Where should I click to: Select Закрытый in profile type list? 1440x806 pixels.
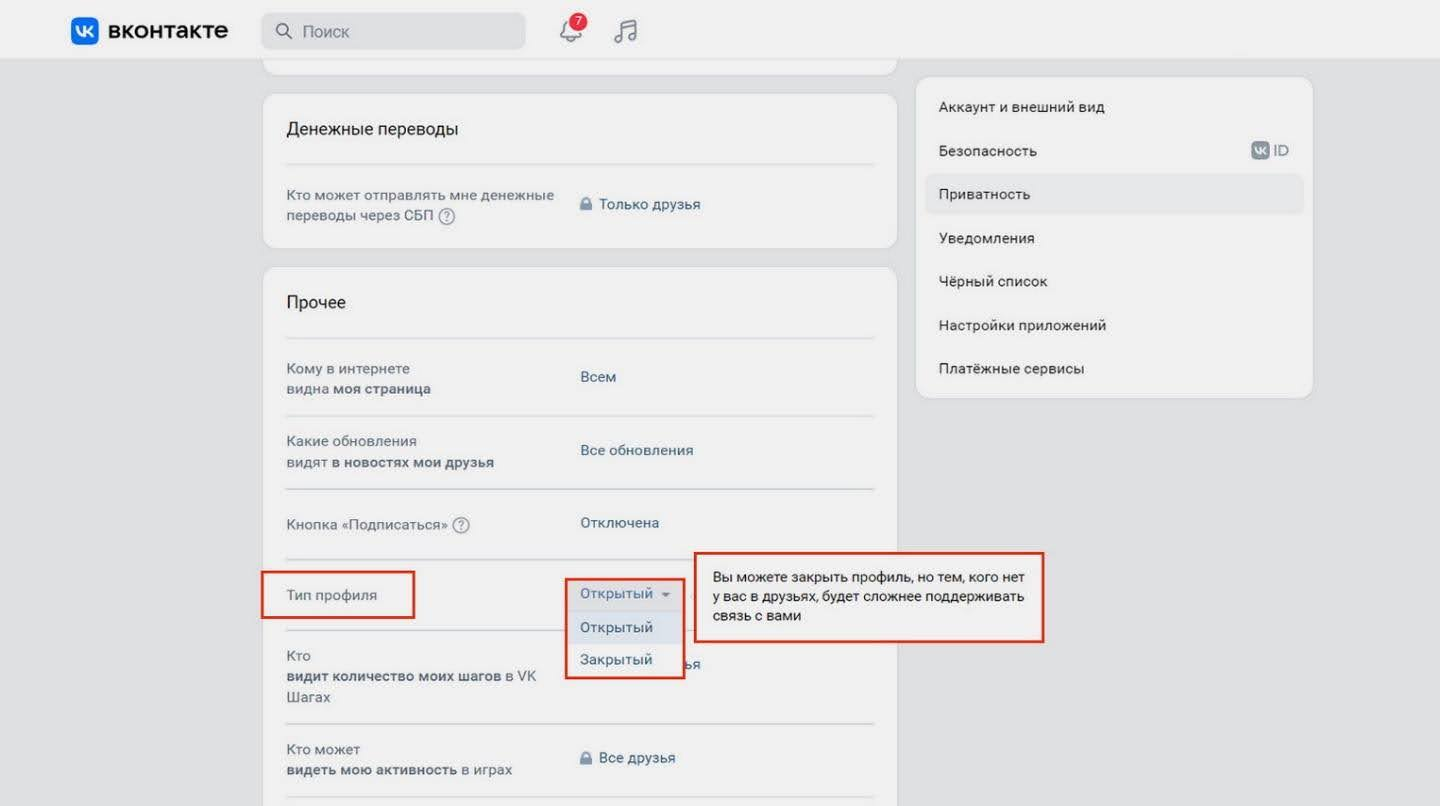click(x=616, y=660)
